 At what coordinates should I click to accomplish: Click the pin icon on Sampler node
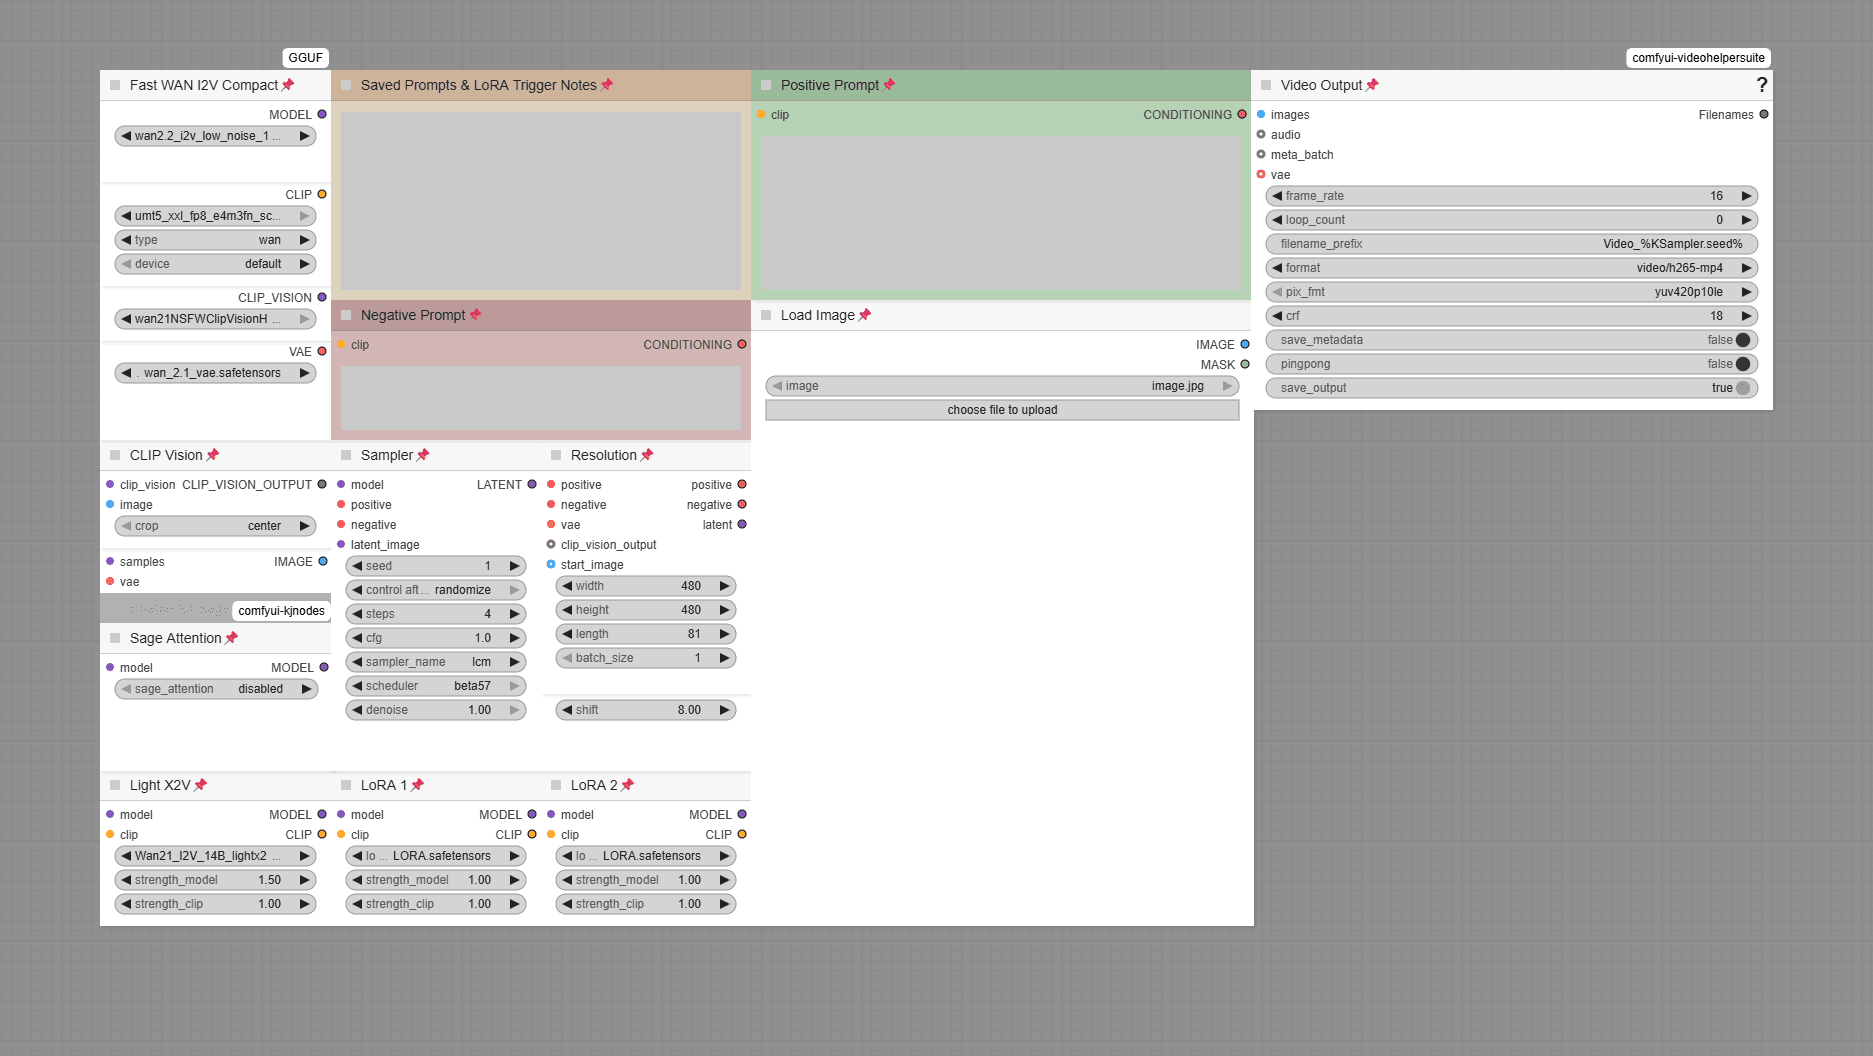click(x=423, y=455)
